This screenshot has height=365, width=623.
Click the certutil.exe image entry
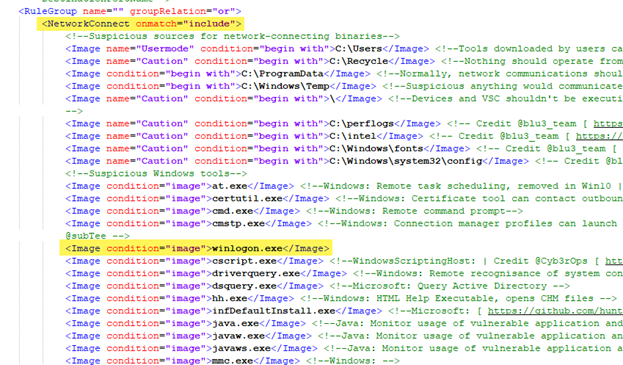click(x=197, y=199)
